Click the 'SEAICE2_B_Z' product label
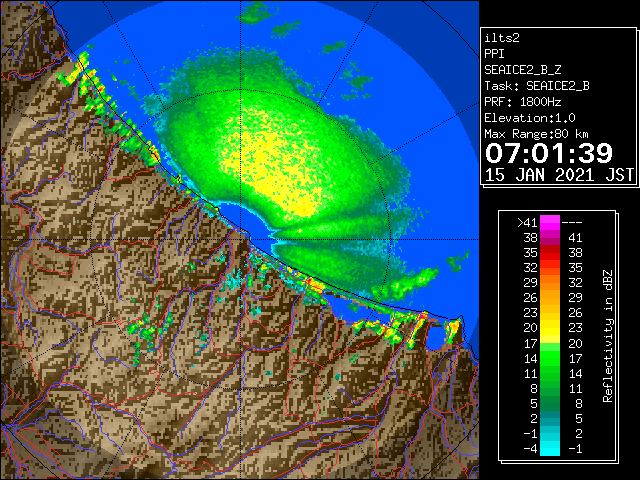The image size is (640, 480). [522, 70]
